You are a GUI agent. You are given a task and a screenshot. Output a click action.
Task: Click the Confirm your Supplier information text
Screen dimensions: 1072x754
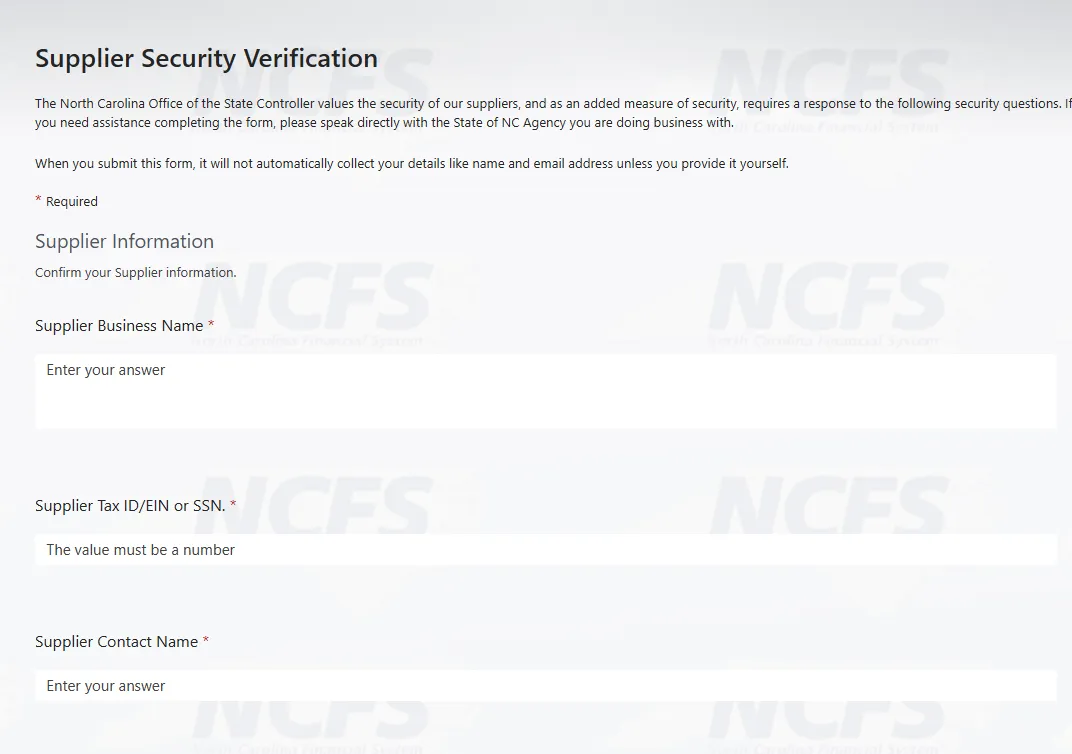pyautogui.click(x=135, y=273)
